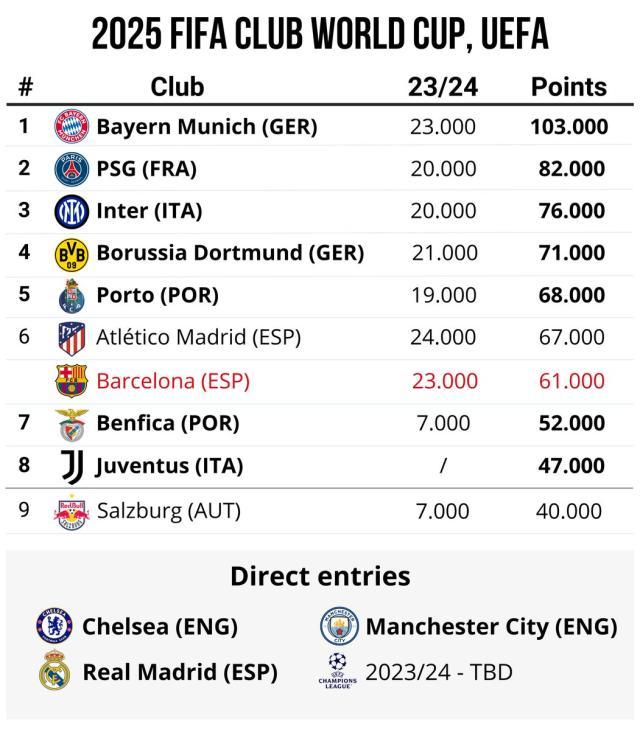
Task: Select the Manchester City crest
Action: 339,627
